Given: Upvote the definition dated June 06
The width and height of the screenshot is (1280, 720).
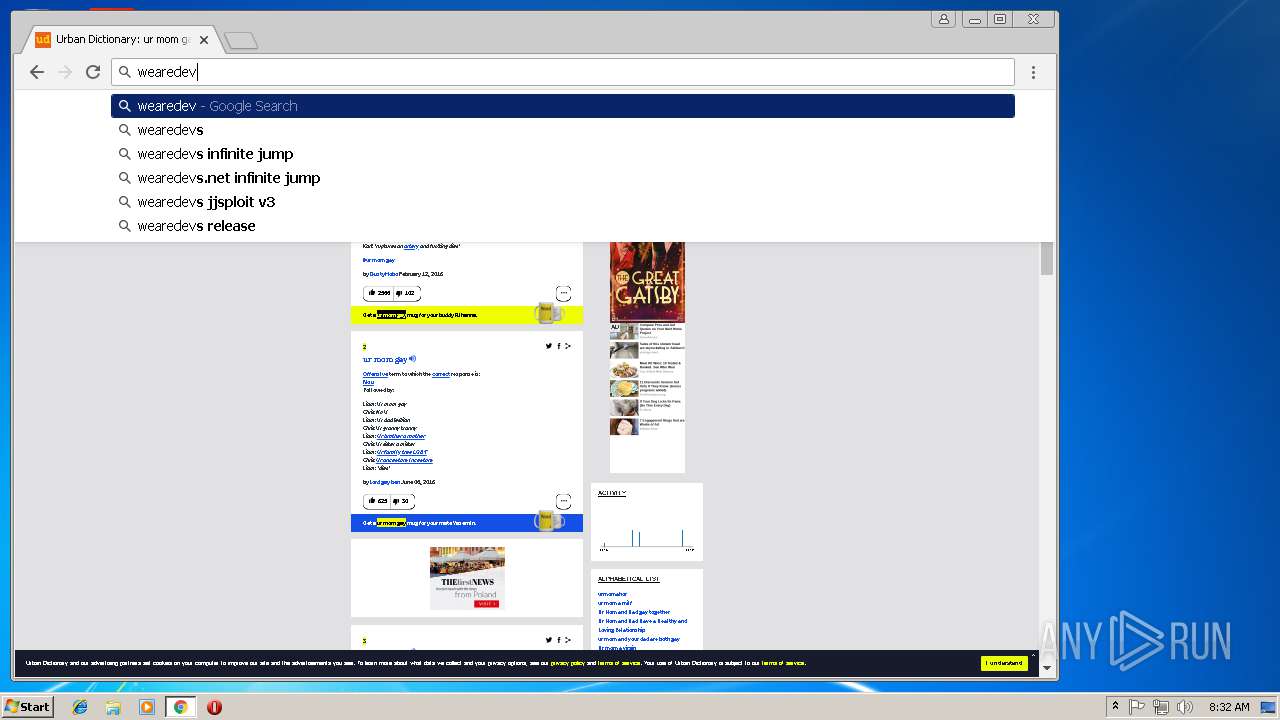Looking at the screenshot, I should 377,501.
